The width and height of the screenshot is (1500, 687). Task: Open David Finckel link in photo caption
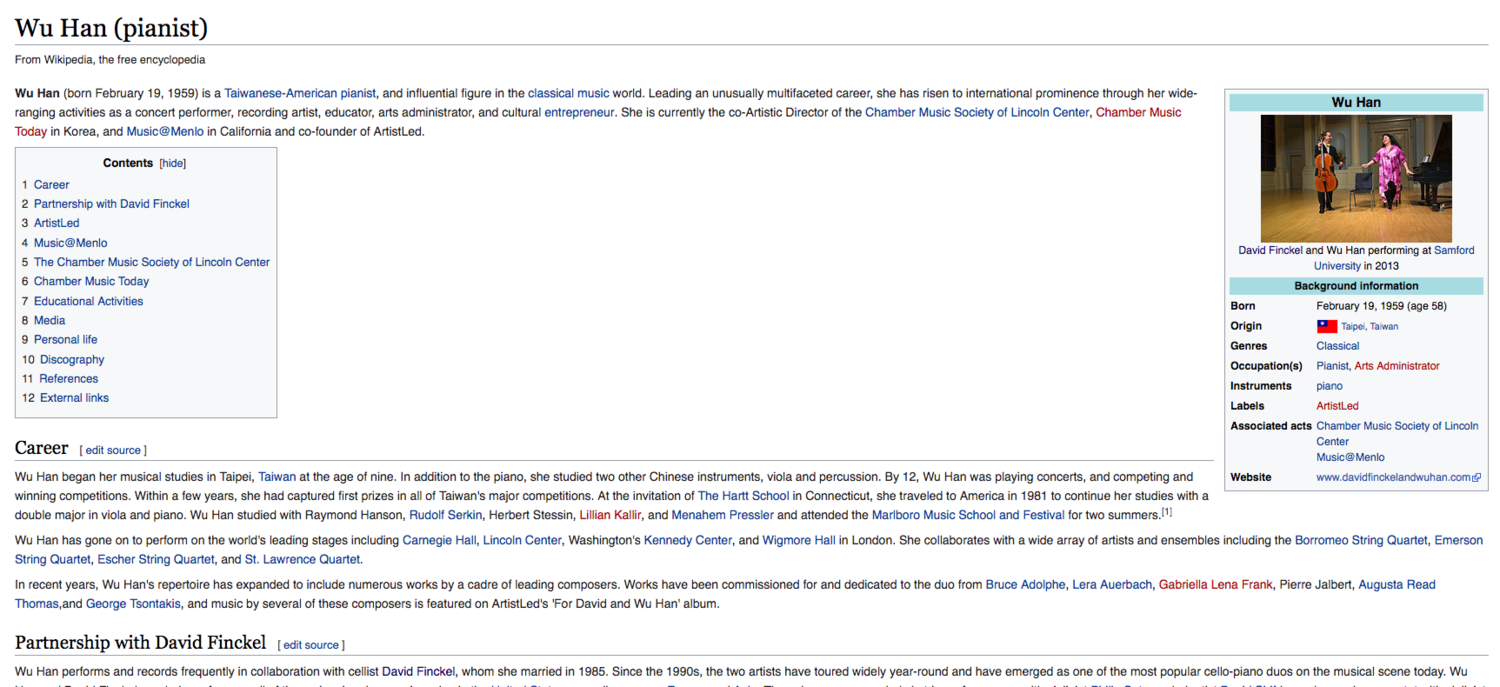(x=1270, y=251)
